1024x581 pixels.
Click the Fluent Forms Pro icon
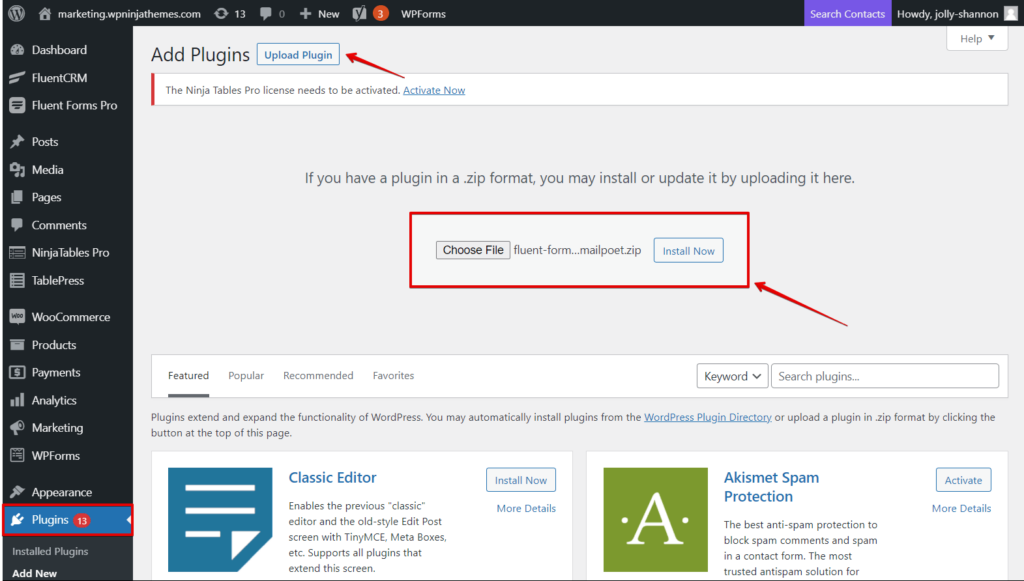(18, 105)
